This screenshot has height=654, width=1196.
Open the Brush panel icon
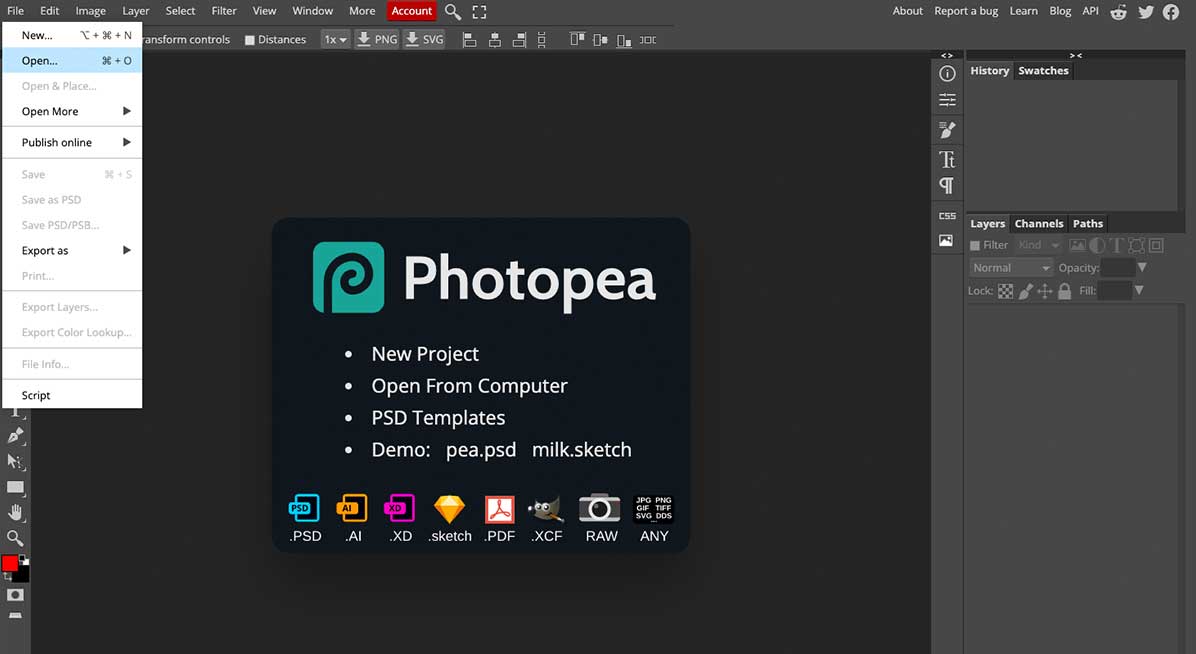click(947, 130)
